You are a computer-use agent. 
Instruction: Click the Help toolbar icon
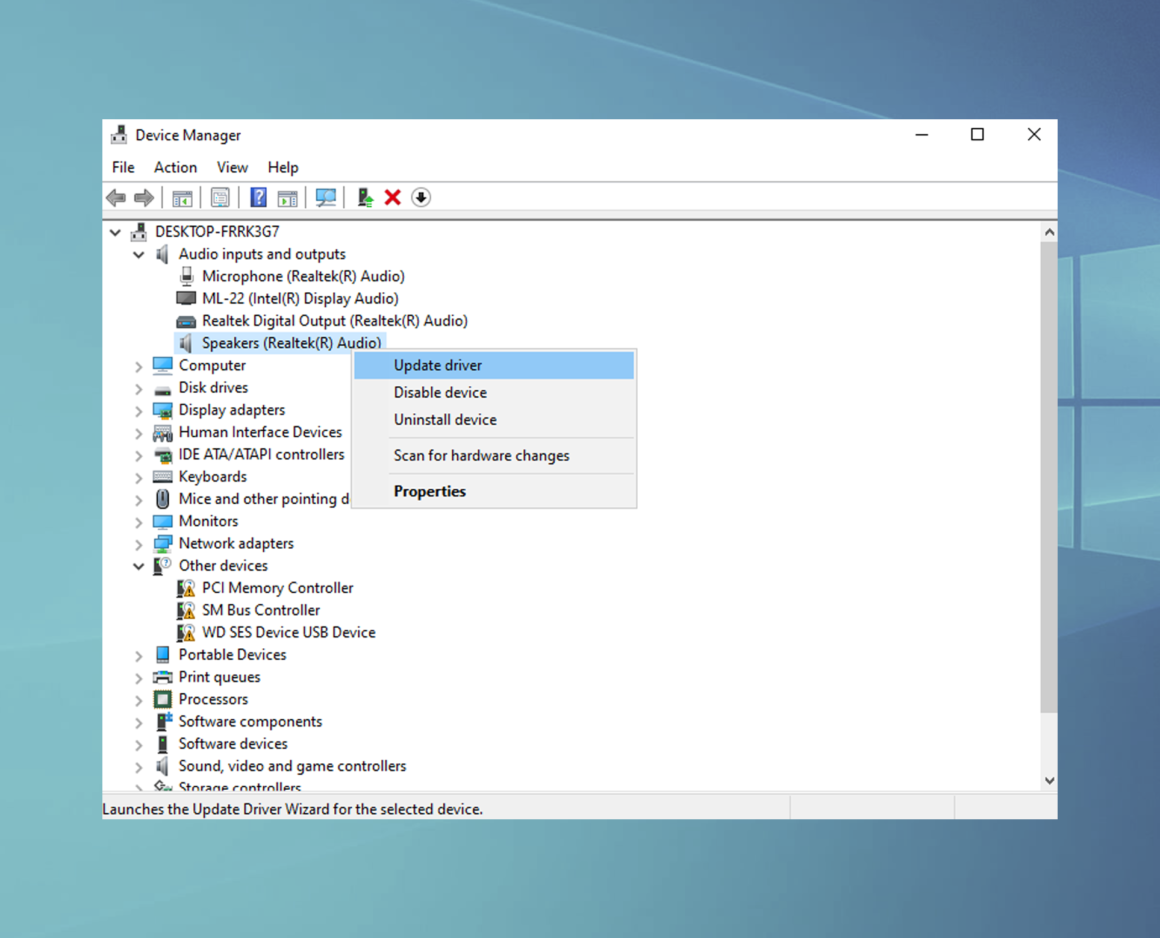(258, 197)
